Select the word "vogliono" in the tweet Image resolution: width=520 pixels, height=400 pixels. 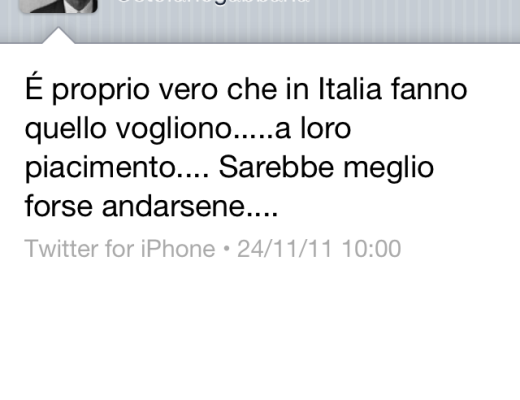point(174,129)
